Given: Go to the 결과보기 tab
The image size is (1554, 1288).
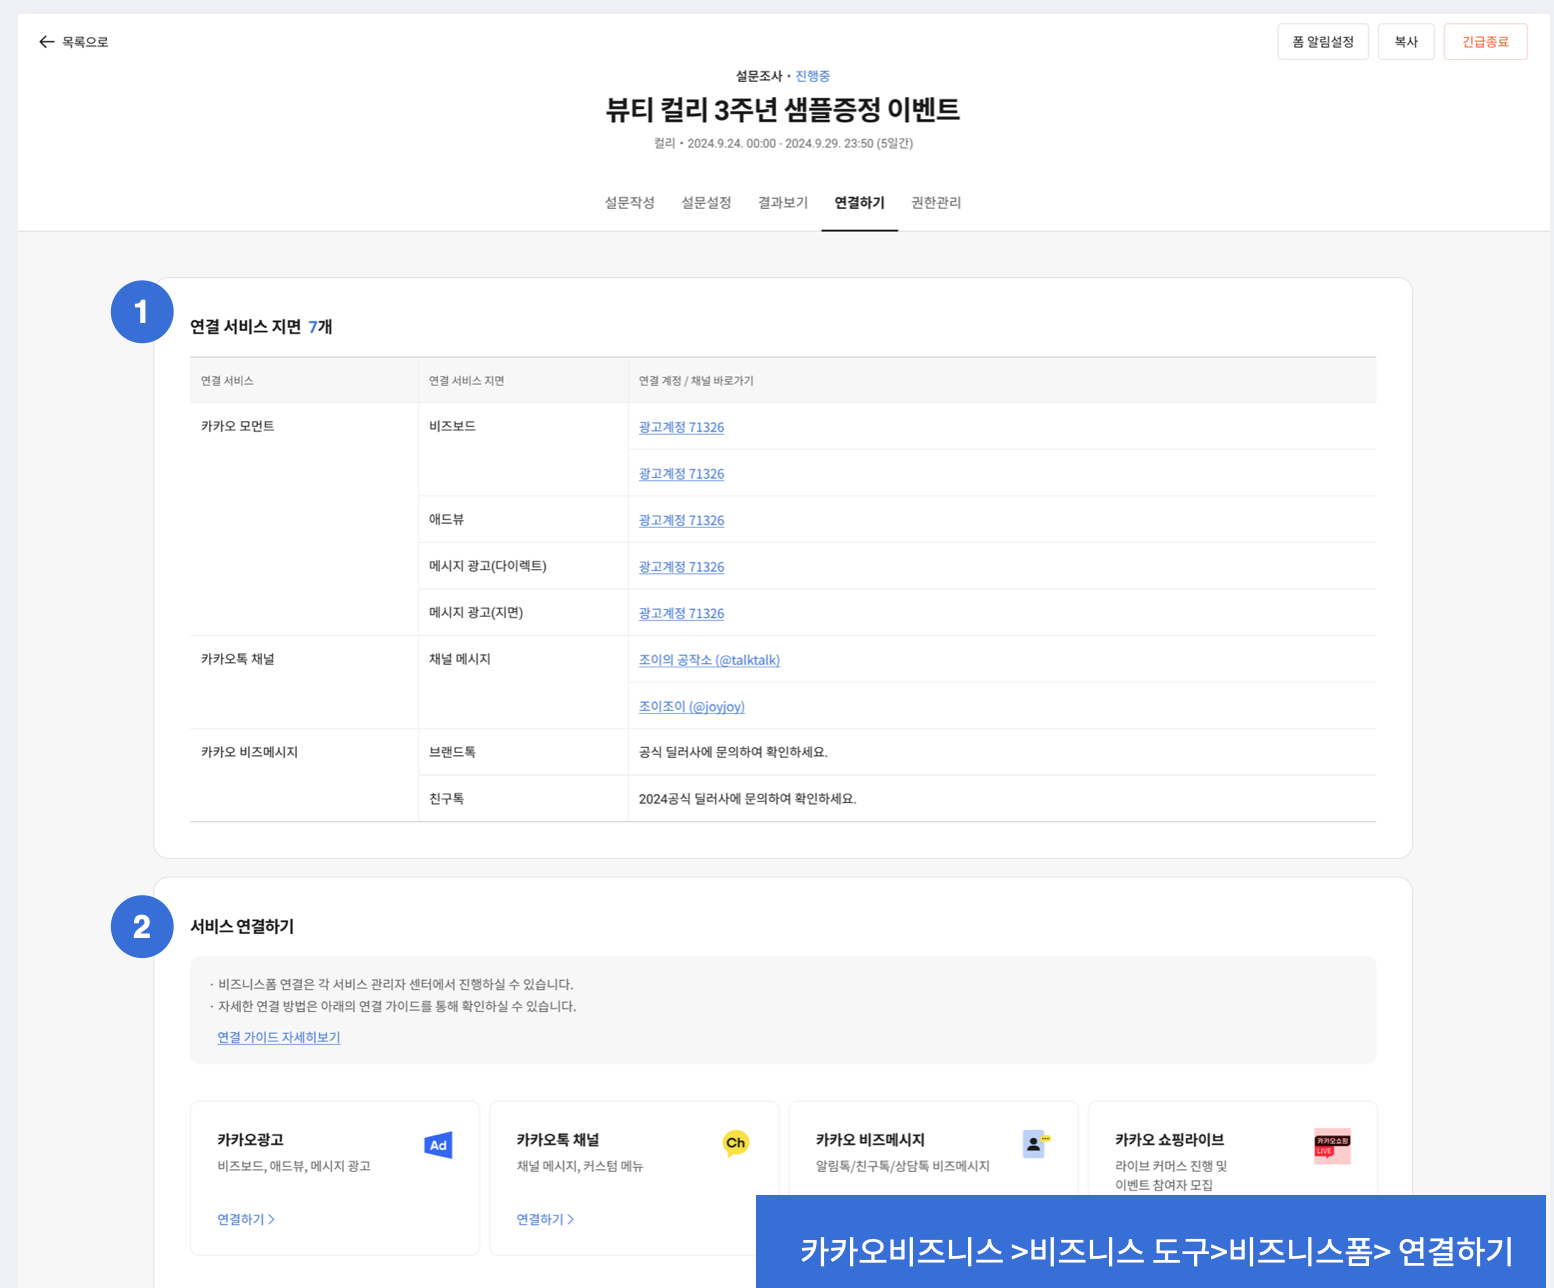Looking at the screenshot, I should tap(782, 203).
